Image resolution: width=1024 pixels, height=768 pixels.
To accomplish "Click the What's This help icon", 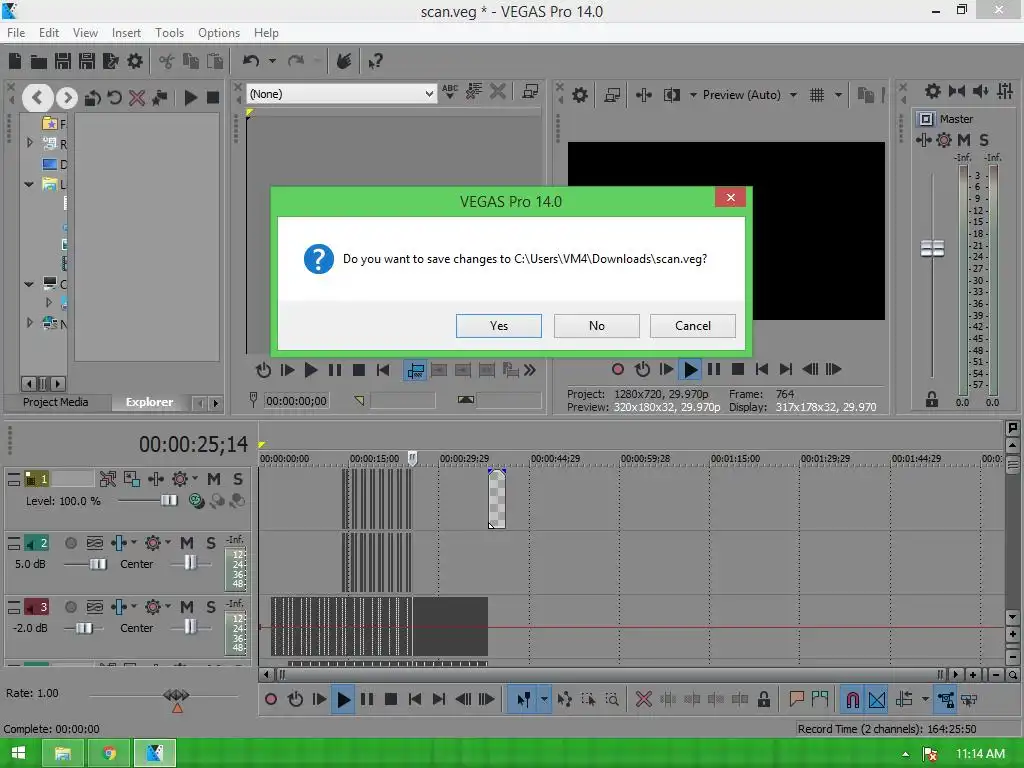I will 375,61.
